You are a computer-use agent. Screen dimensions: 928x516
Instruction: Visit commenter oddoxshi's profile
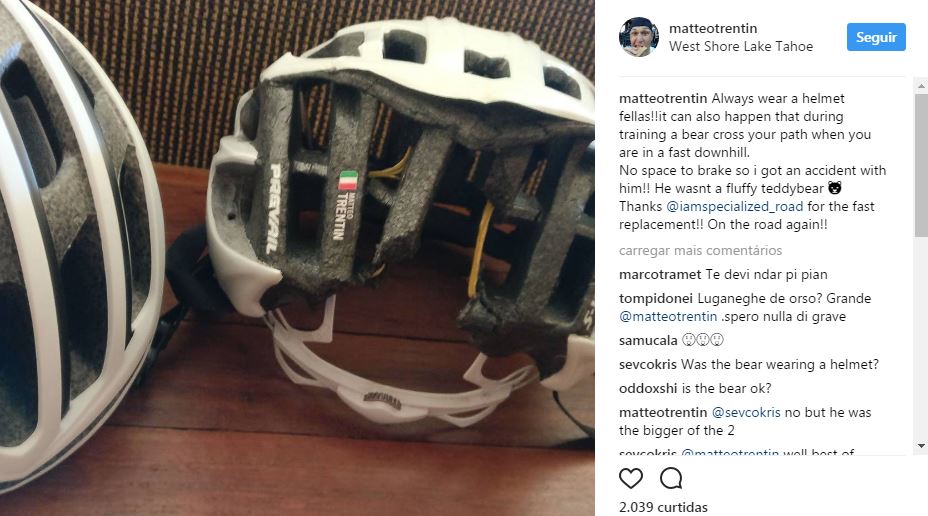click(x=648, y=388)
